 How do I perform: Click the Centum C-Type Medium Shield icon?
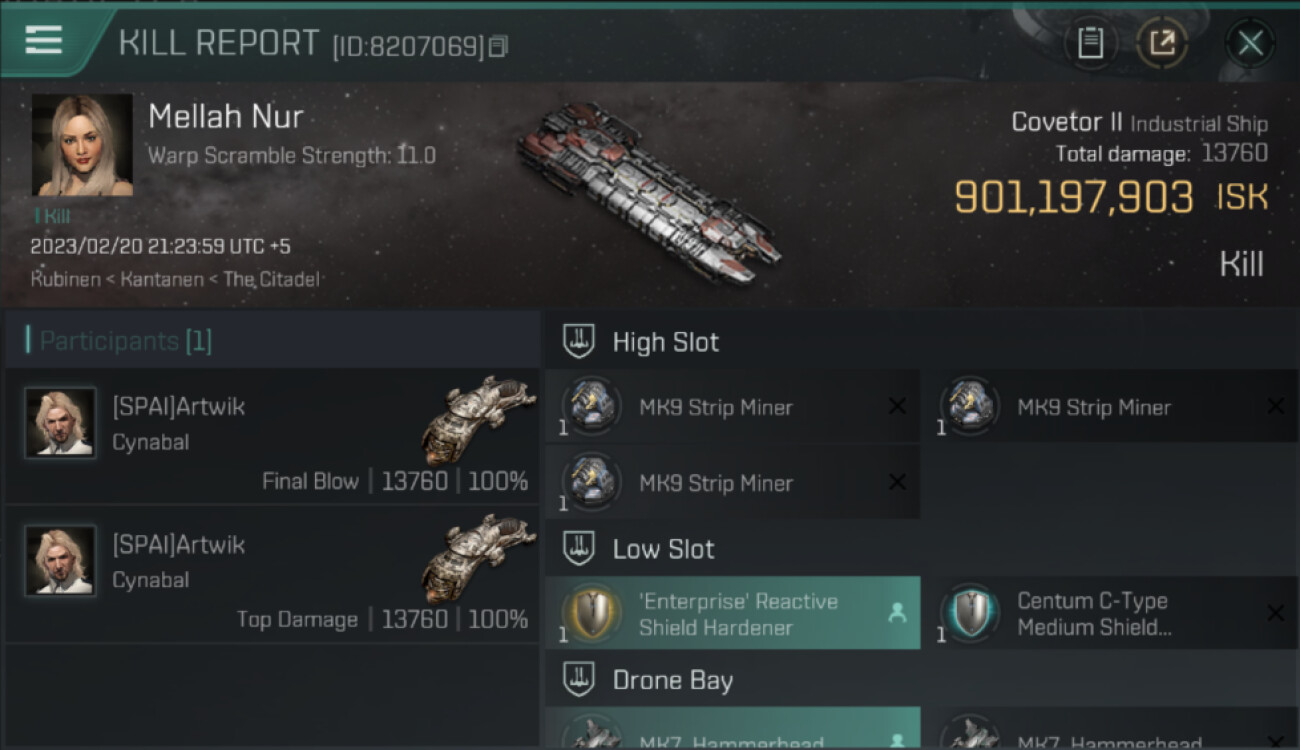(x=968, y=613)
